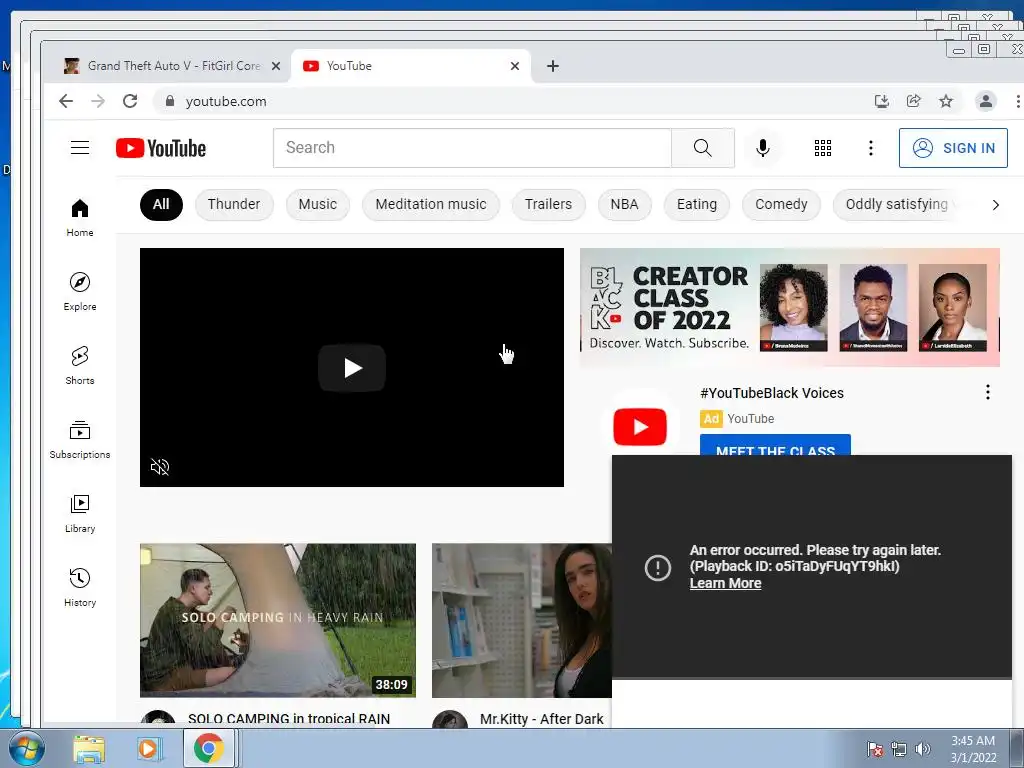Open Subscriptions in sidebar
Viewport: 1024px width, 768px height.
pyautogui.click(x=80, y=440)
